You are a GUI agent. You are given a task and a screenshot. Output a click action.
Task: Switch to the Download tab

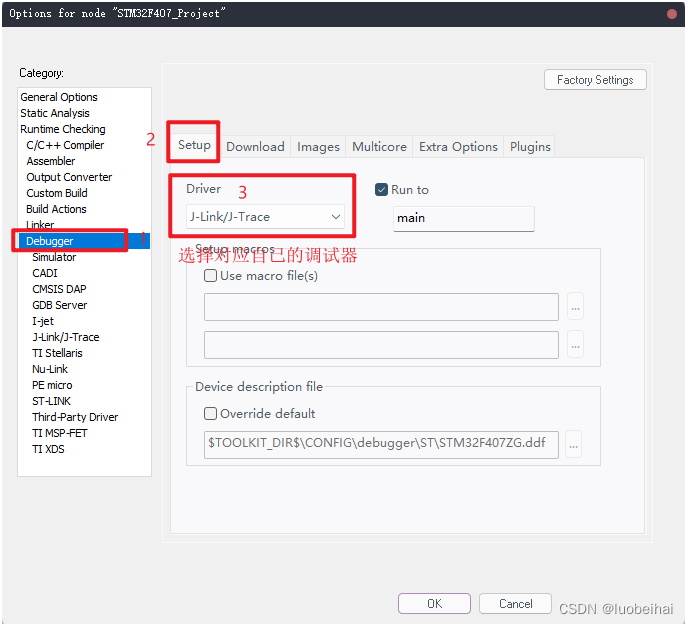coord(255,146)
